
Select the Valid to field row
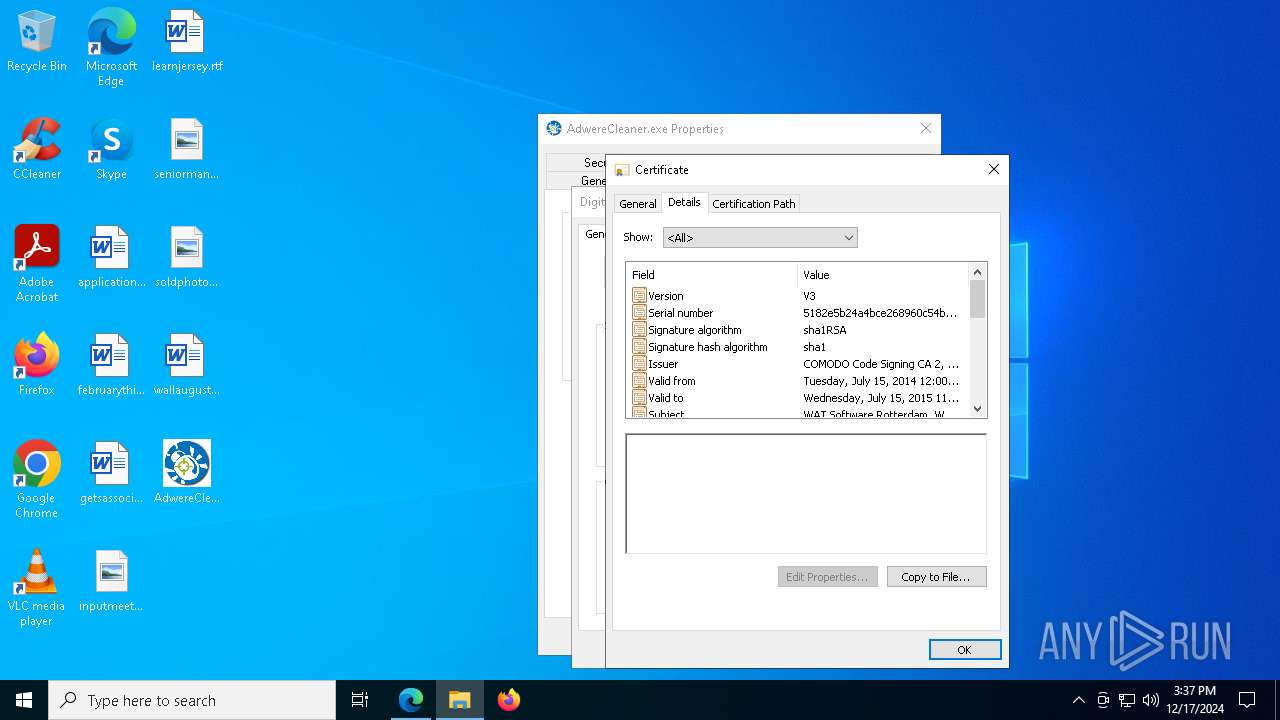[799, 398]
